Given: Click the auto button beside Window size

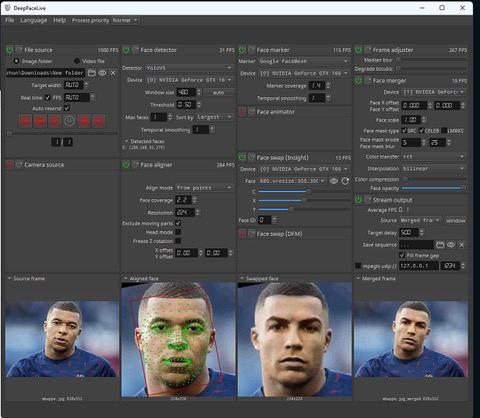Looking at the screenshot, I should [x=219, y=92].
